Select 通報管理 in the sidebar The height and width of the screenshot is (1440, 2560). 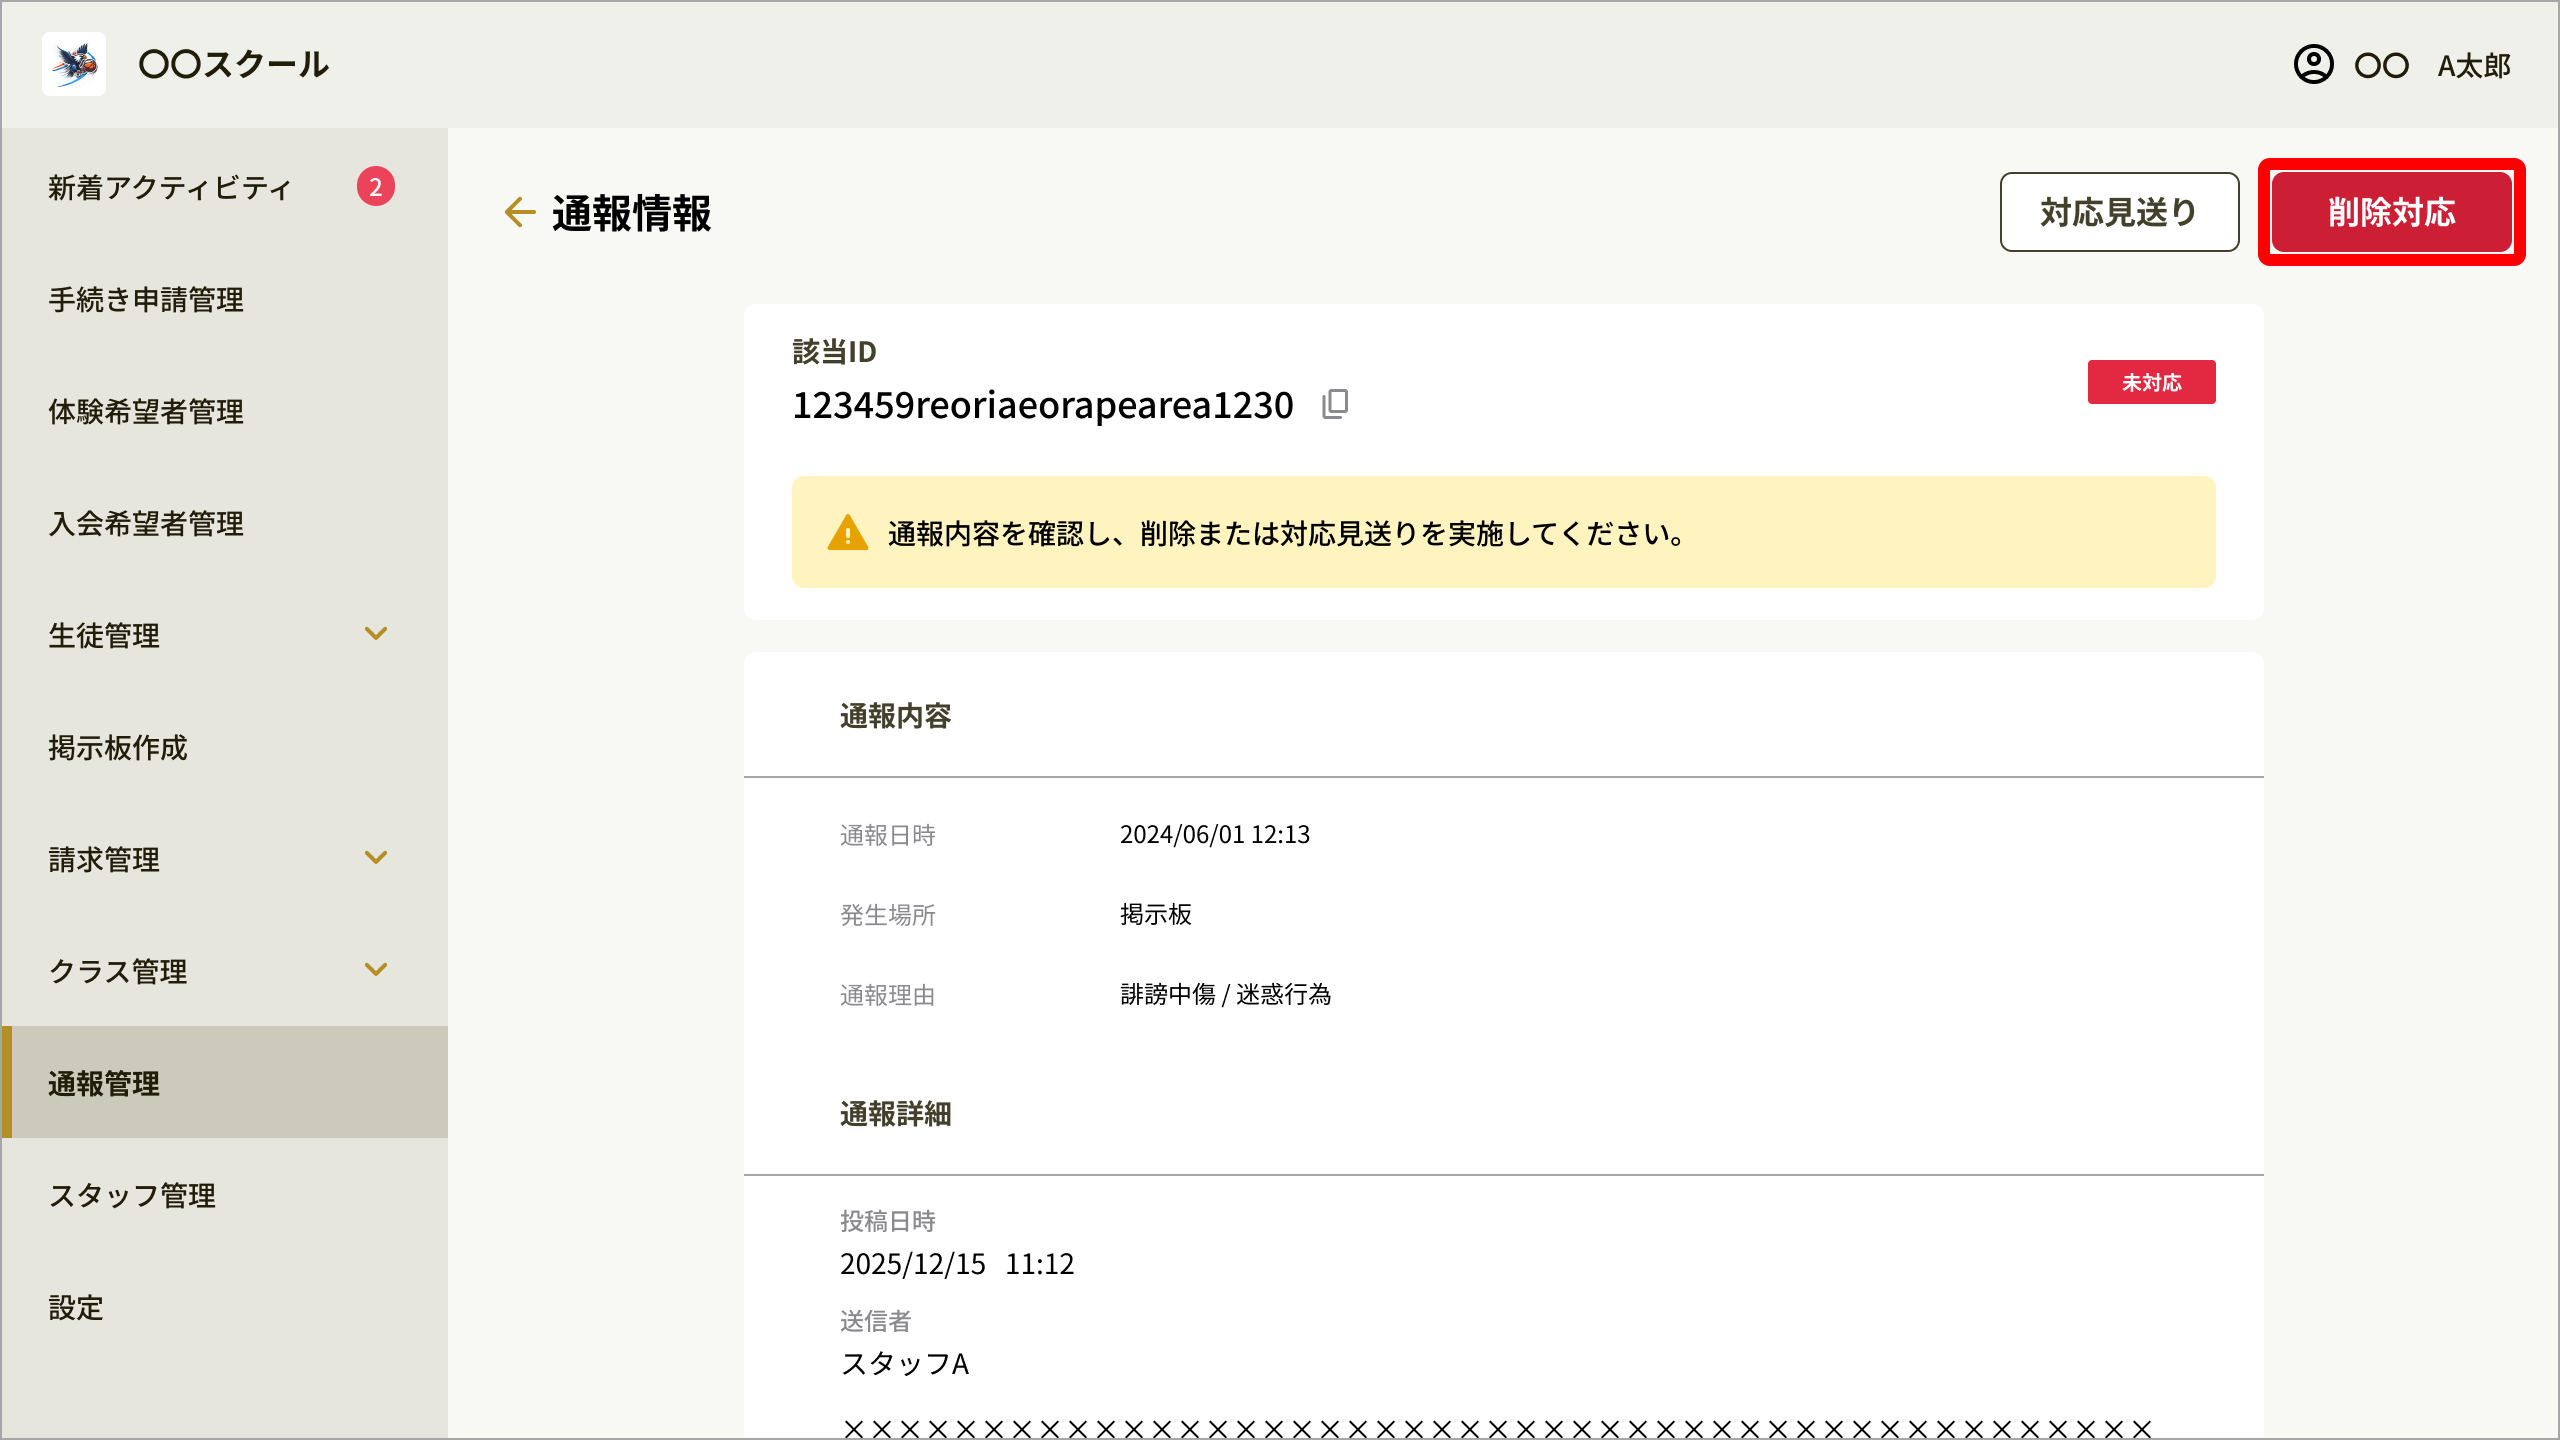point(224,1083)
